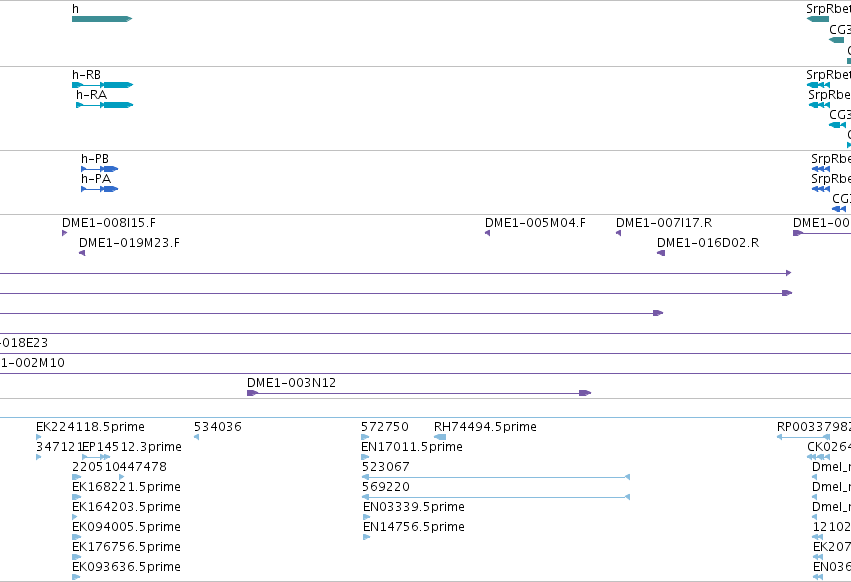
Task: Click the h-PB protein feature
Action: [99, 169]
